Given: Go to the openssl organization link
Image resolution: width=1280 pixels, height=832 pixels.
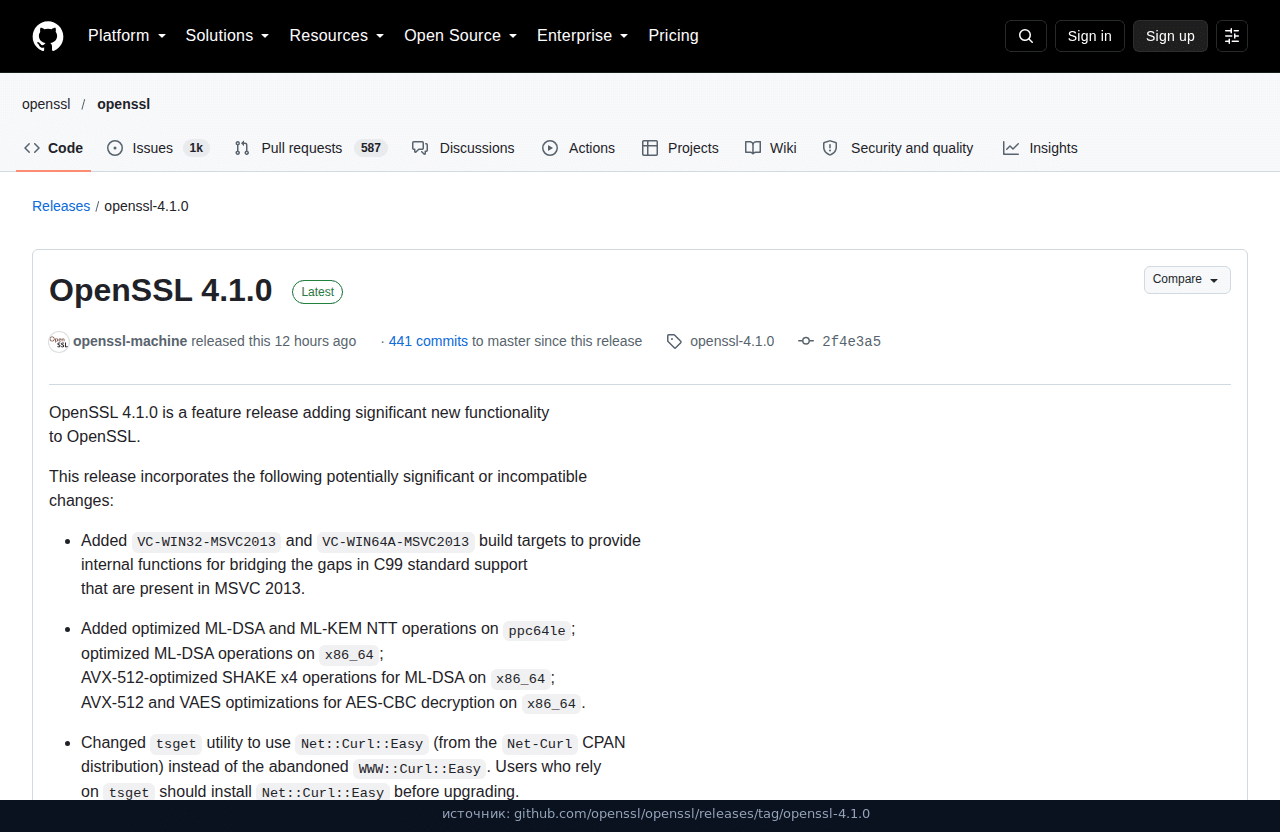Looking at the screenshot, I should (46, 104).
